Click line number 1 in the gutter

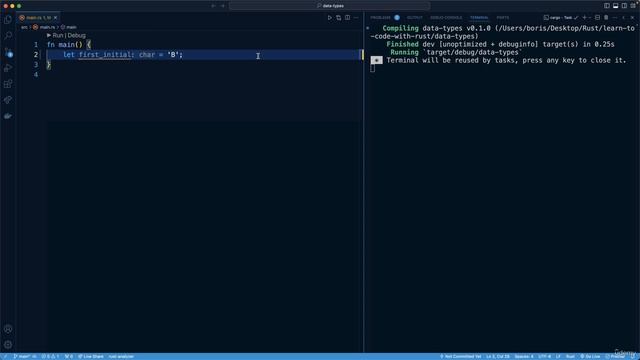tap(36, 44)
